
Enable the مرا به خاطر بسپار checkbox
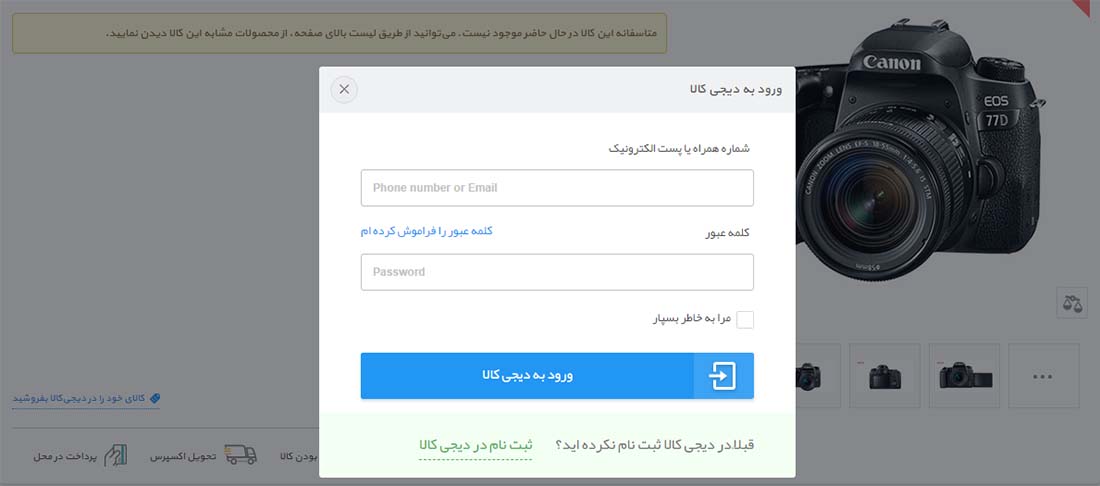coord(745,320)
